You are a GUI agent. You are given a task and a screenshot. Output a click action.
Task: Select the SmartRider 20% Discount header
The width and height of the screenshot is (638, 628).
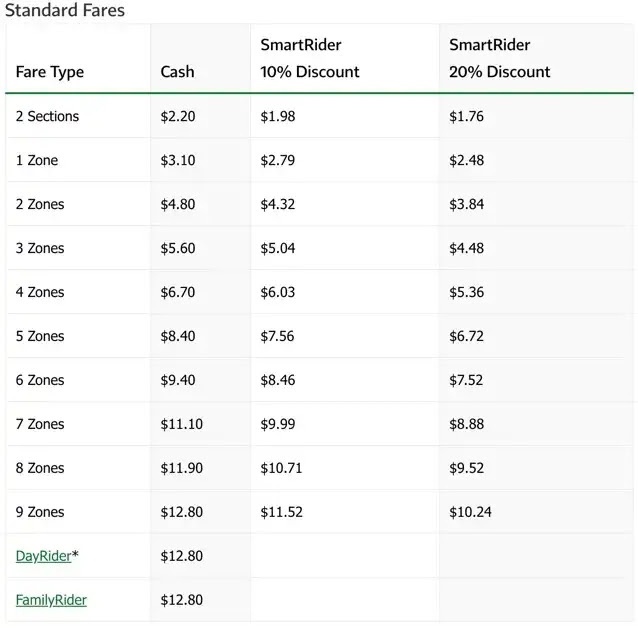[500, 58]
